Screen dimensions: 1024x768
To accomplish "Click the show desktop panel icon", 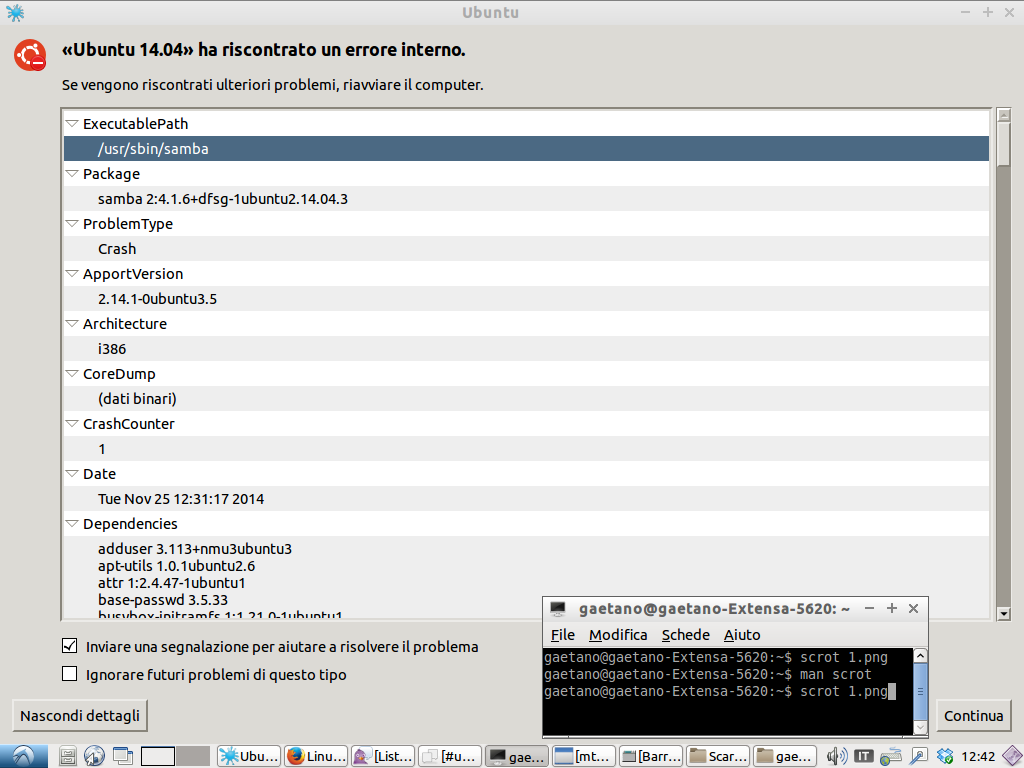I will [122, 756].
